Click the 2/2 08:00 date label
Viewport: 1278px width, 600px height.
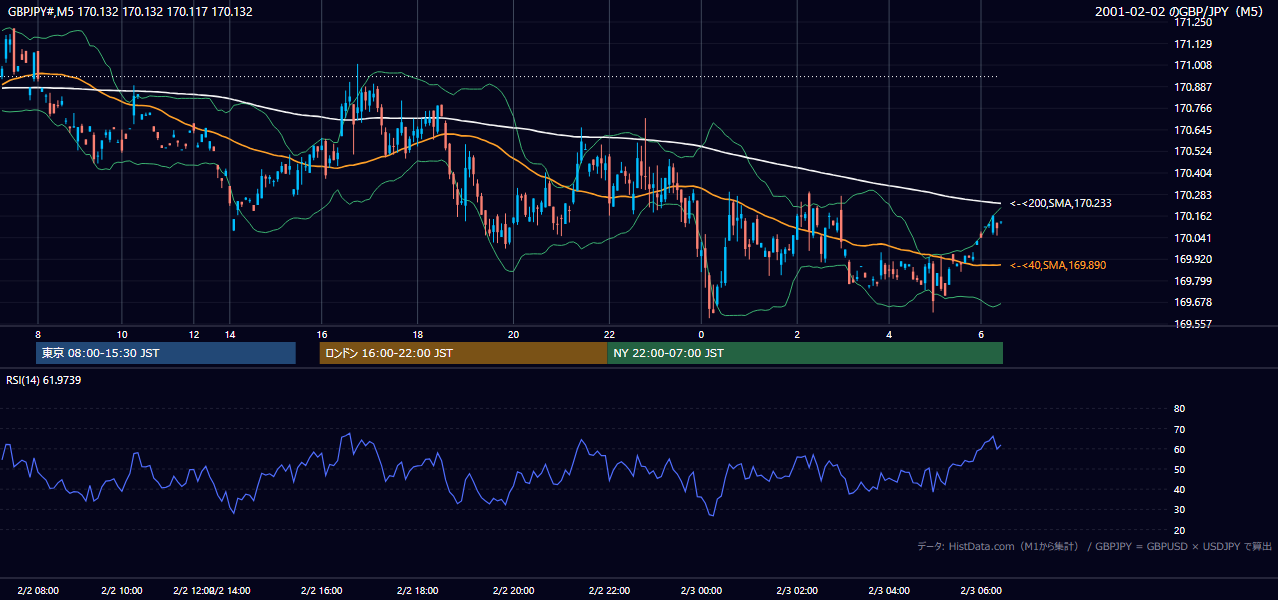click(38, 590)
